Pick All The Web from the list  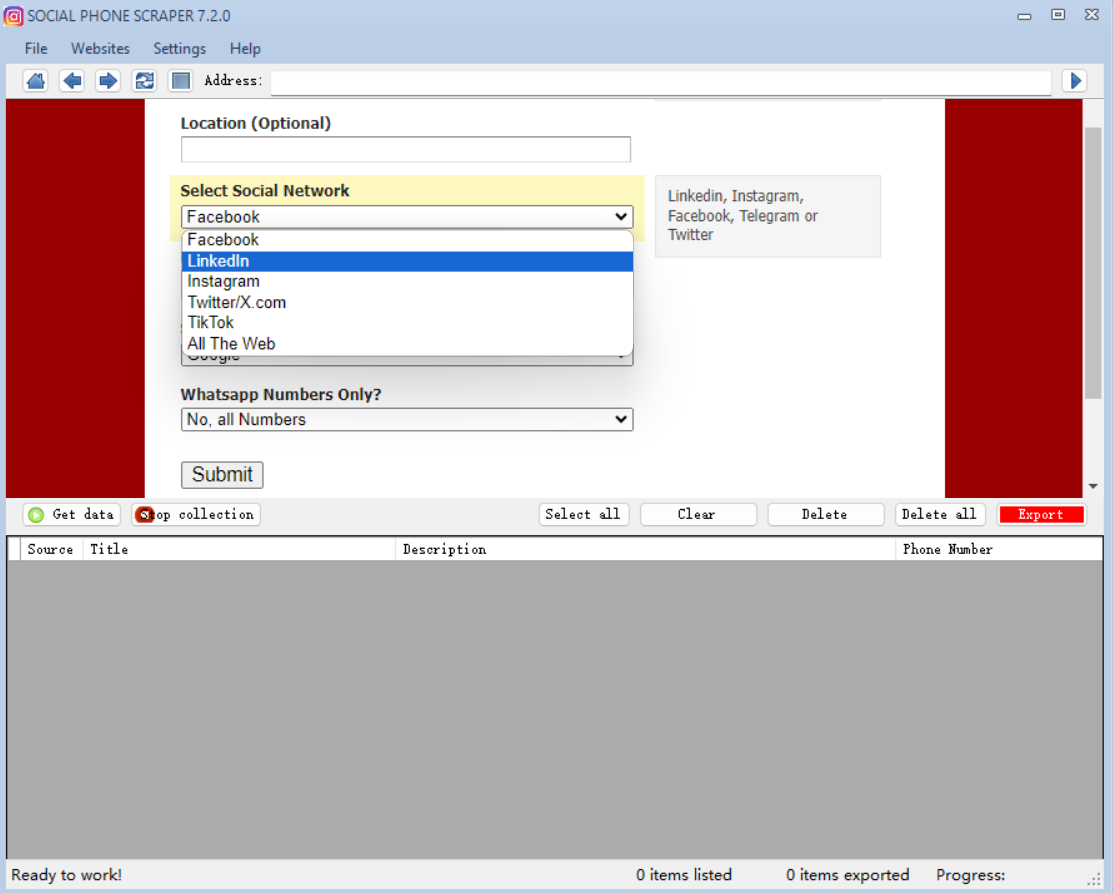pos(407,344)
